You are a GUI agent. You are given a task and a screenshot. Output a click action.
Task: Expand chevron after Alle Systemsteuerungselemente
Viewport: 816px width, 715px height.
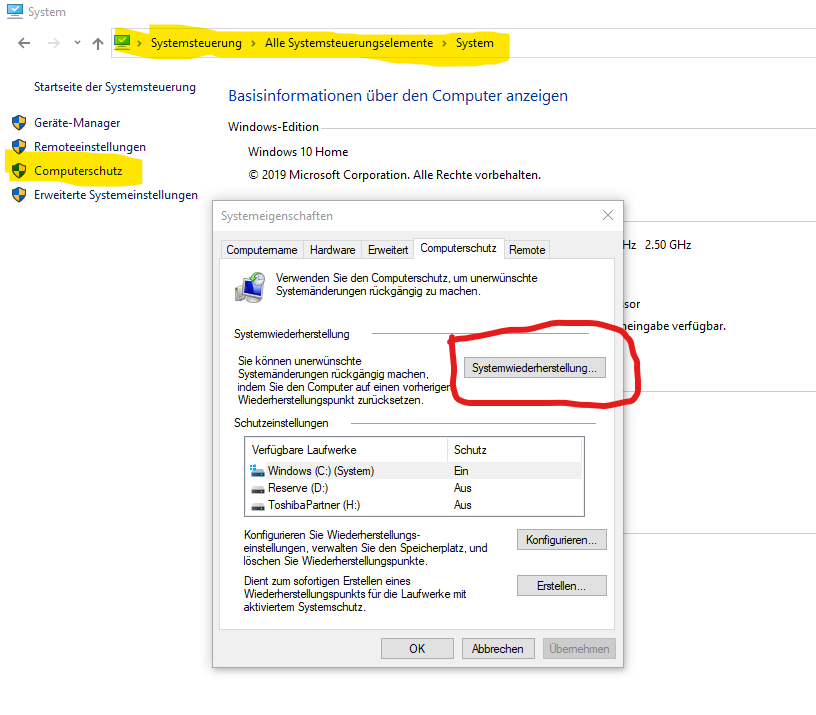[444, 43]
